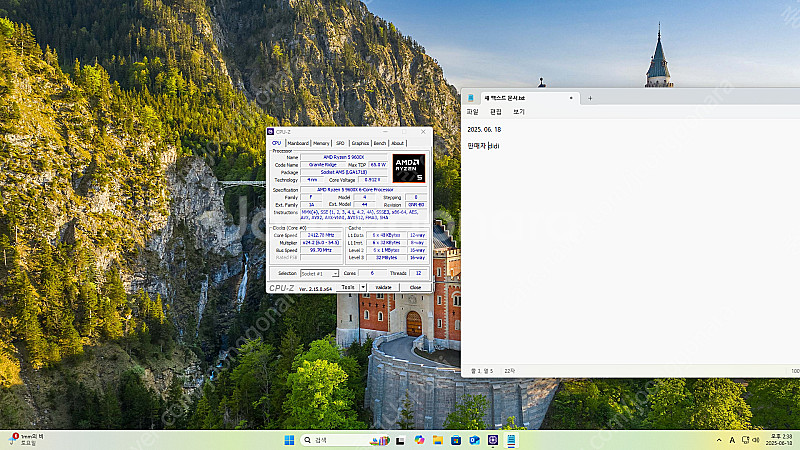Click the date line 2025. 06. 18 in Notepad
Image resolution: width=800 pixels, height=450 pixels.
(x=484, y=130)
